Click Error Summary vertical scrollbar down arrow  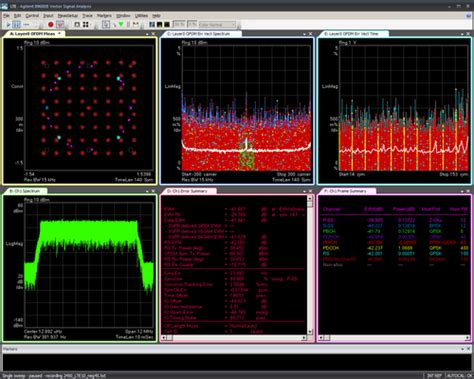pos(310,332)
